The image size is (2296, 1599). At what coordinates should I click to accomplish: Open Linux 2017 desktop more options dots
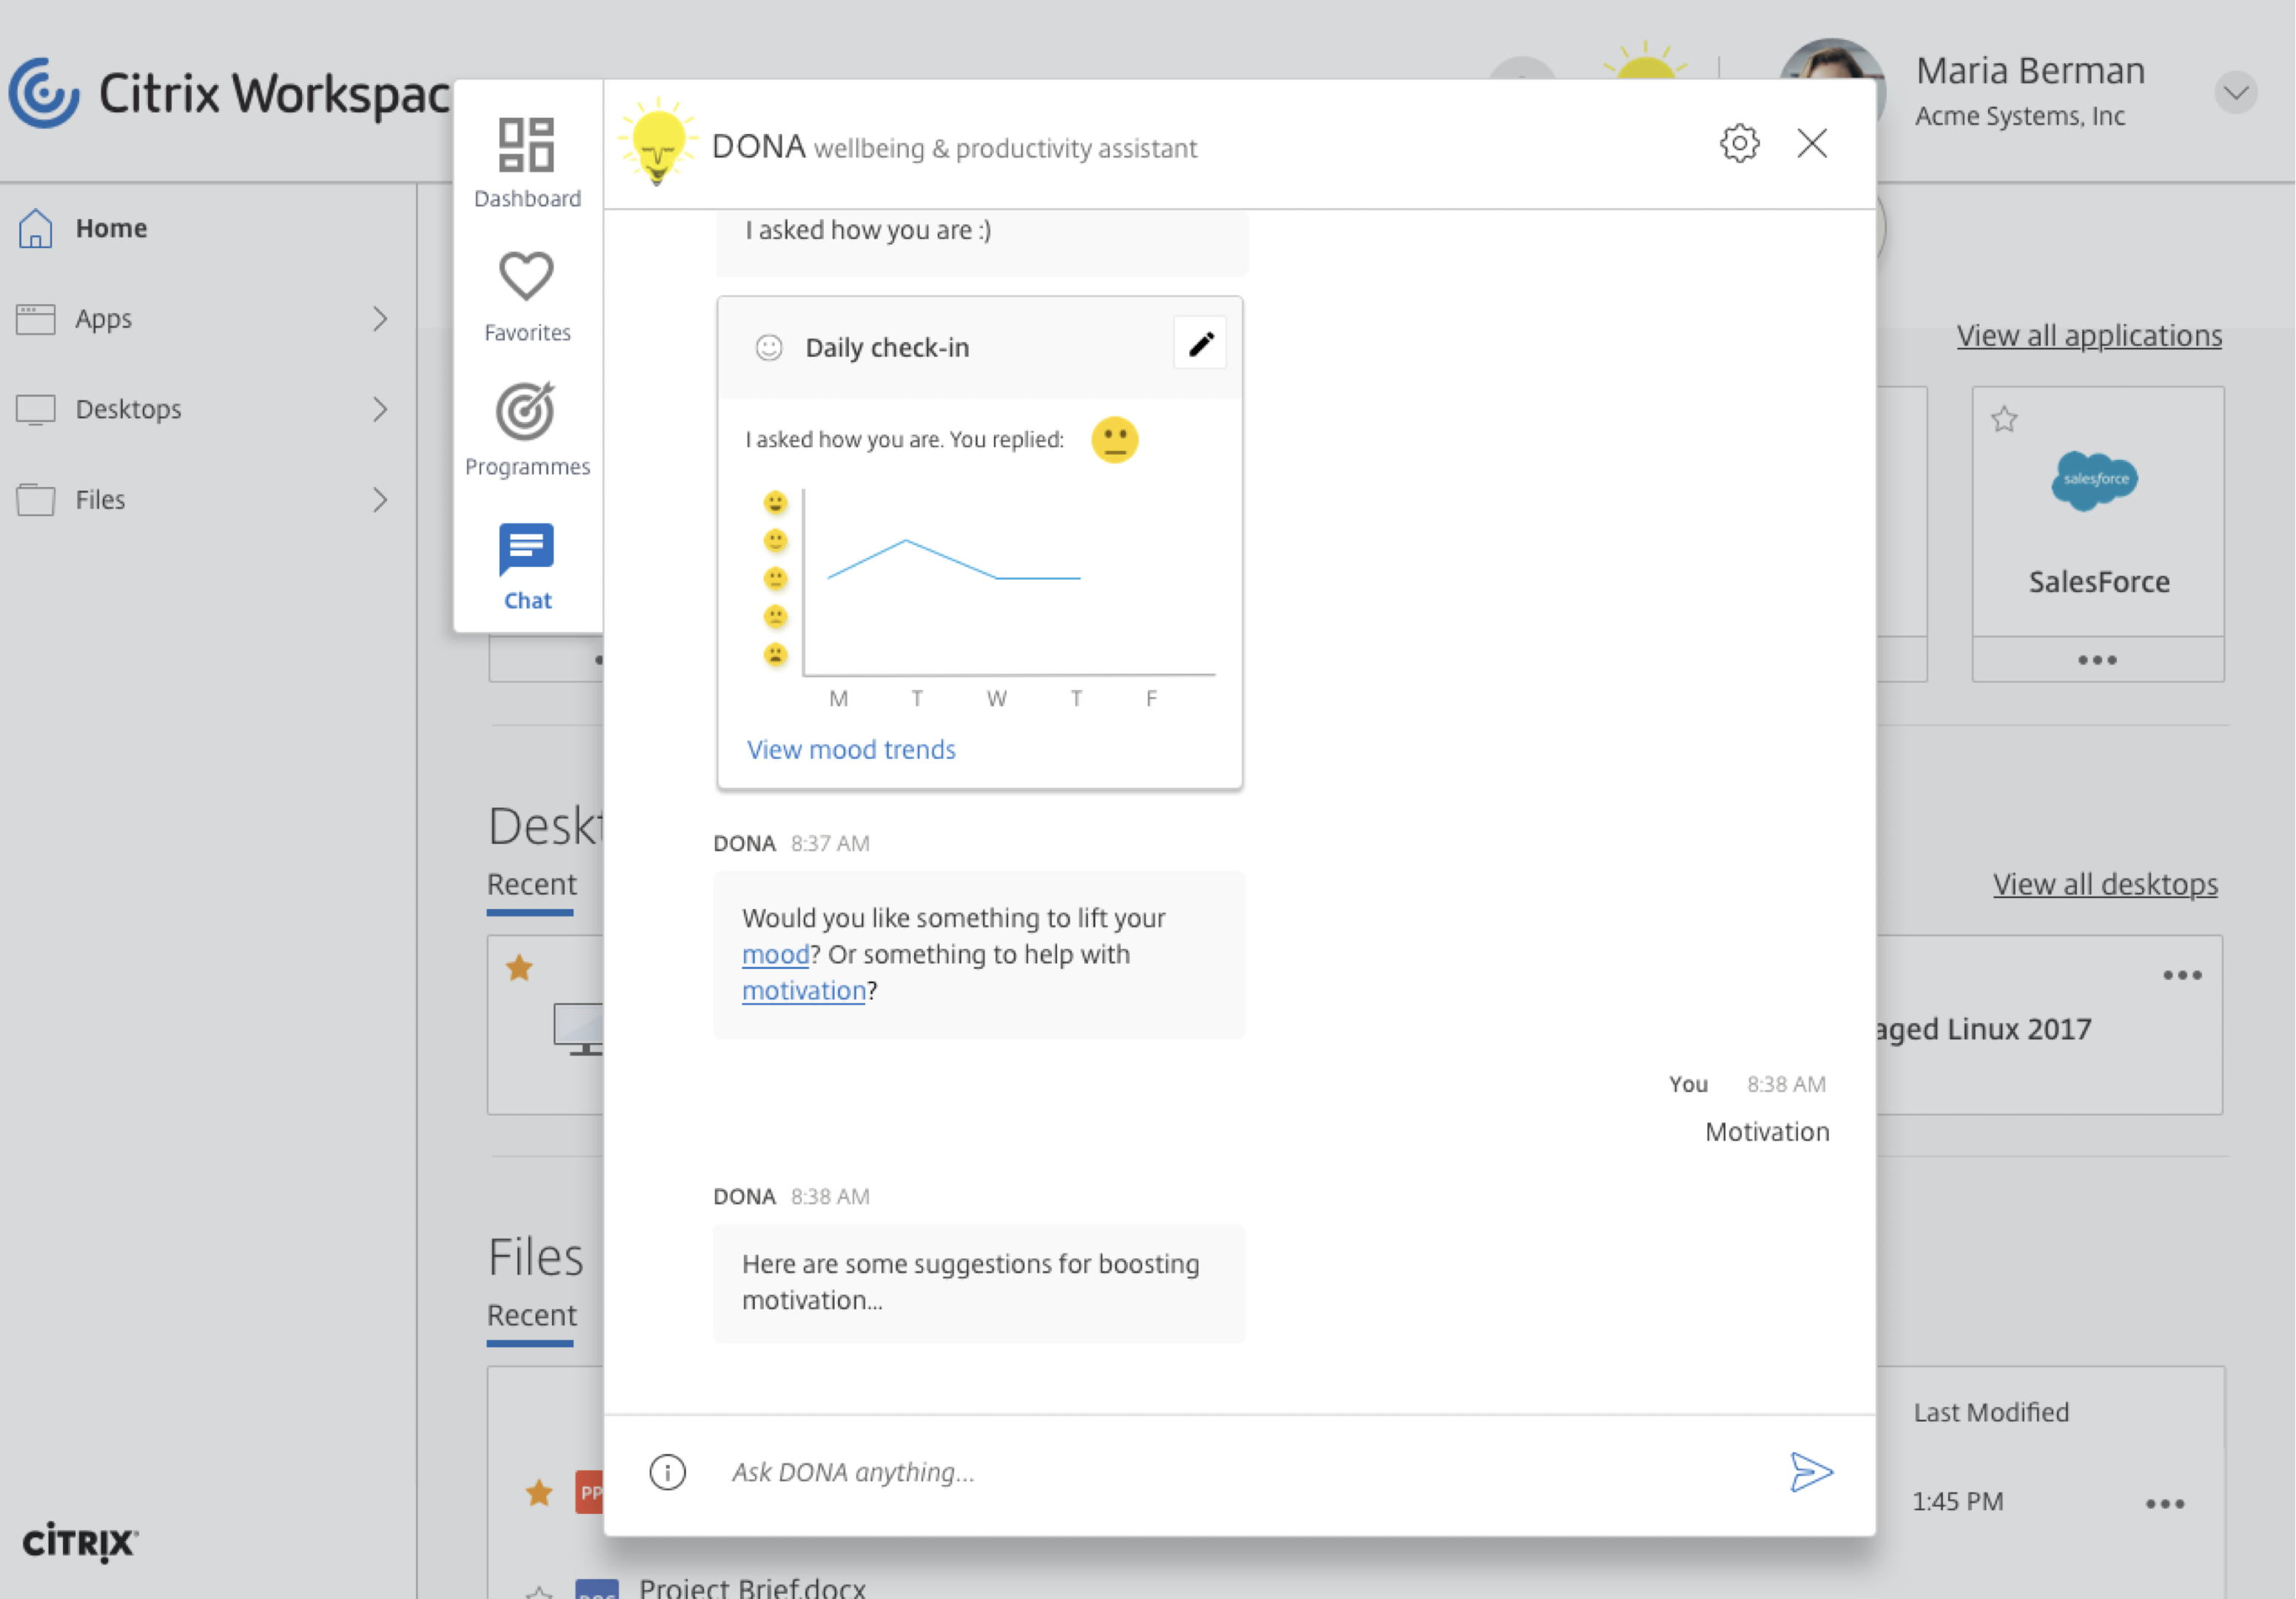[x=2182, y=976]
